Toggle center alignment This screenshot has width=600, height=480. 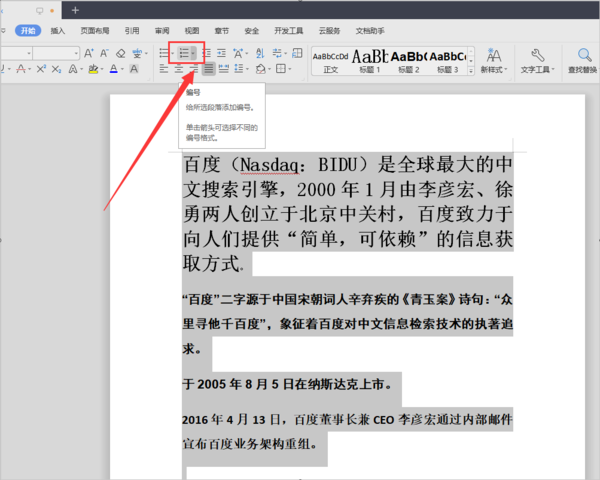(x=179, y=69)
